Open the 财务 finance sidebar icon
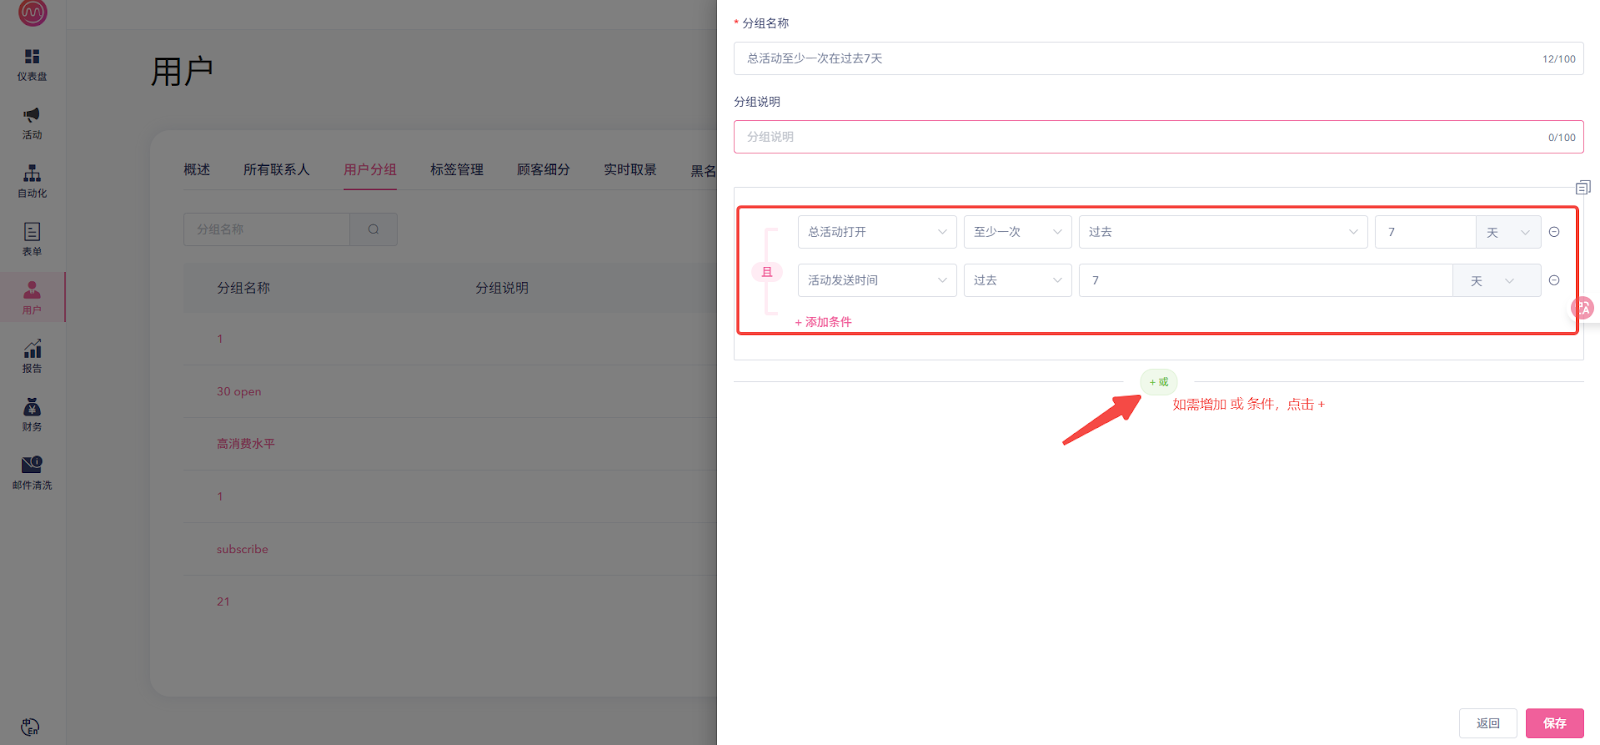Screen dimensions: 1600x745 click(32, 414)
